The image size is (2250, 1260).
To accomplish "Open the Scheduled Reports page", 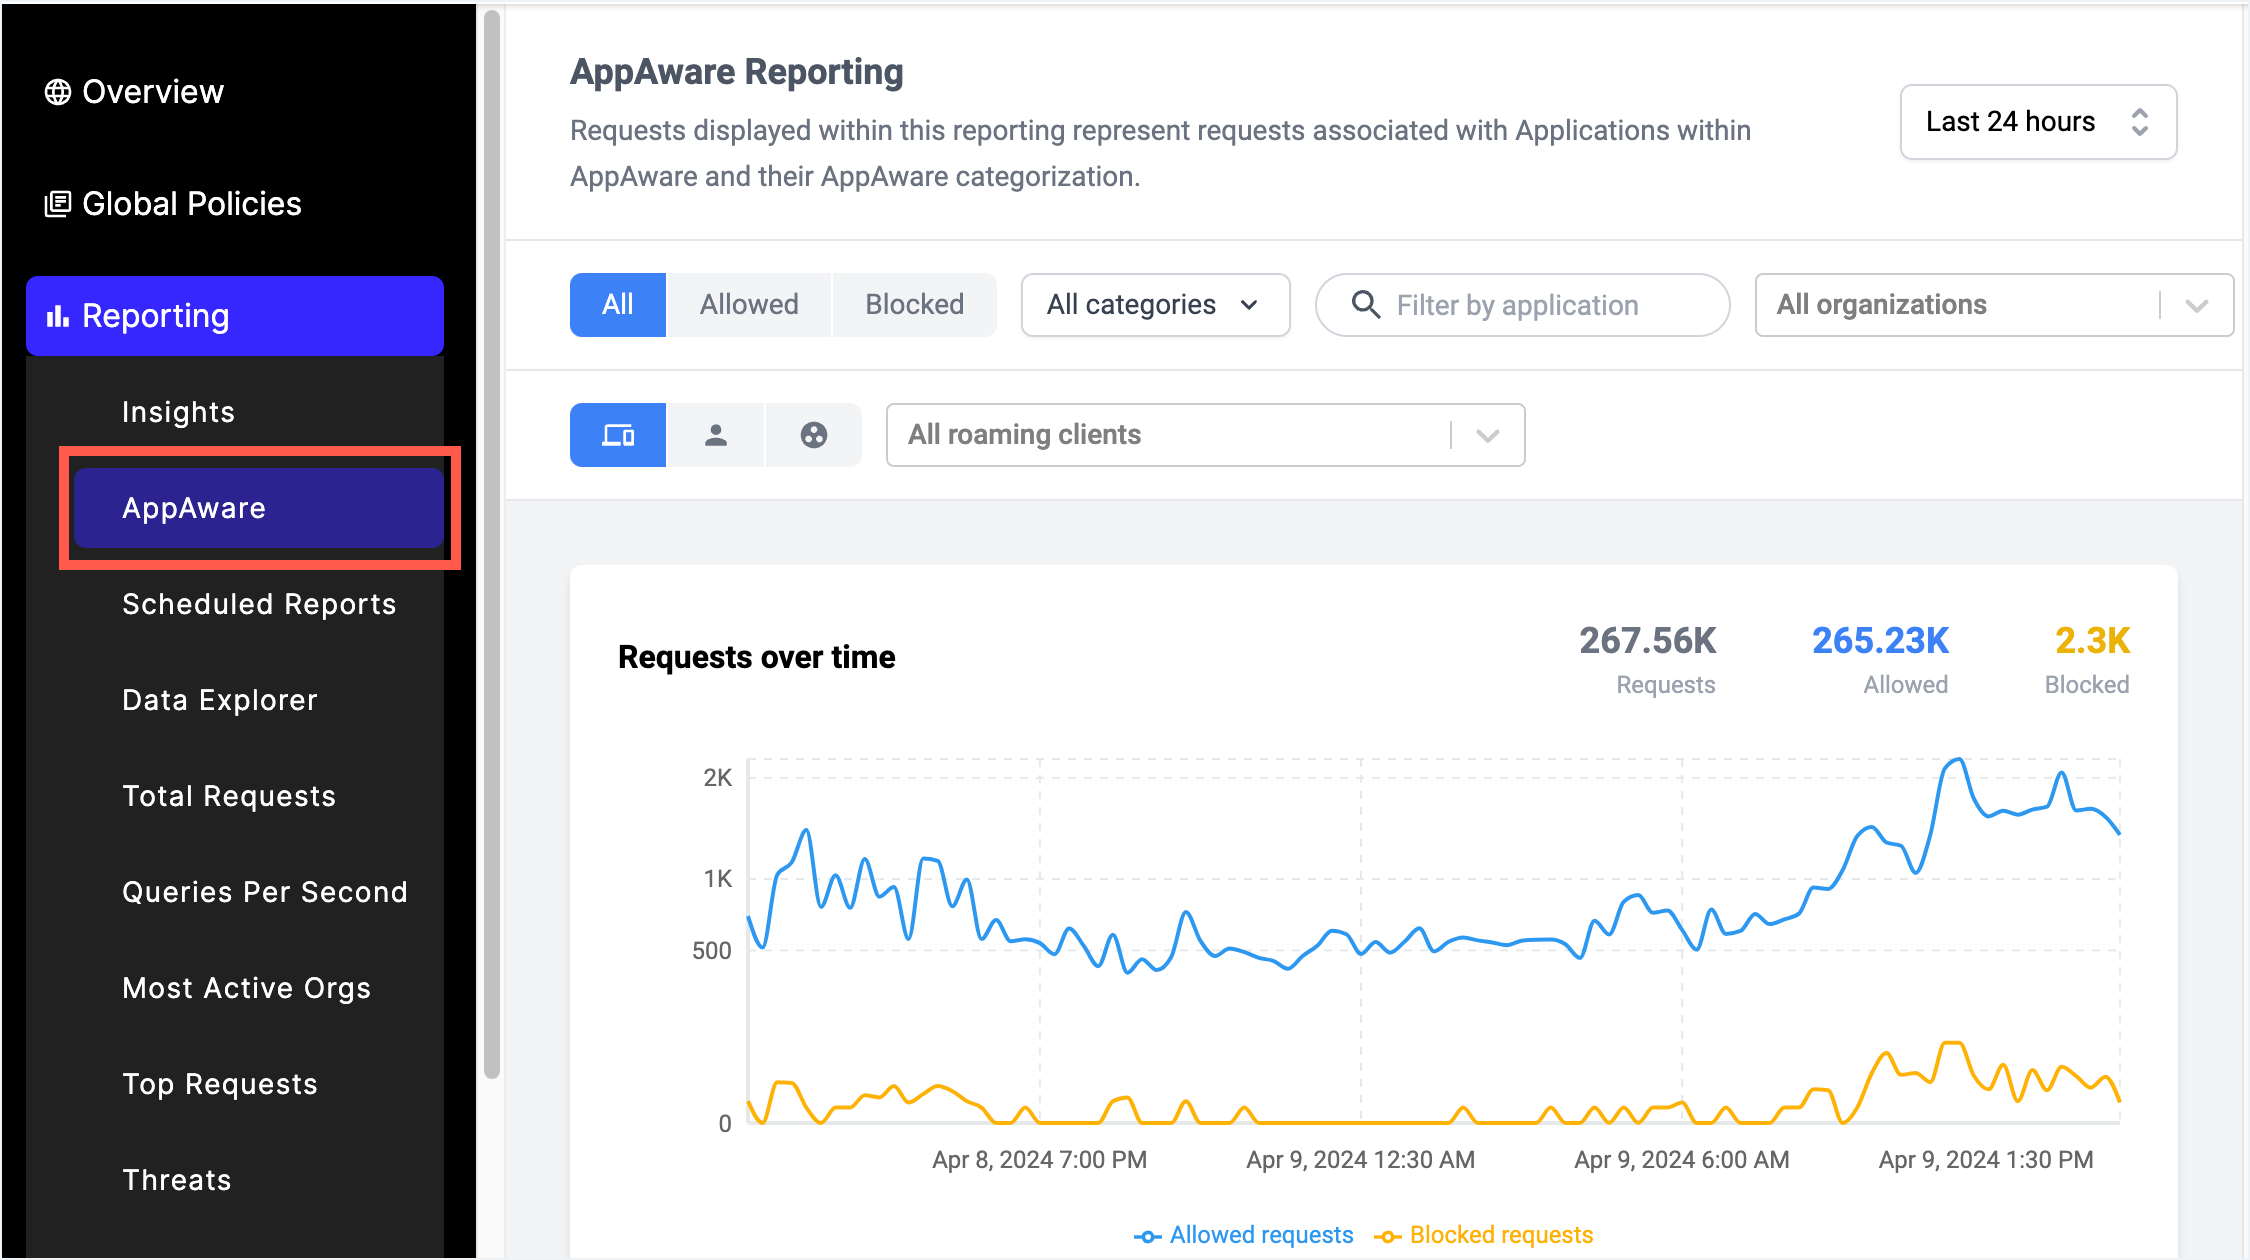I will click(x=259, y=603).
